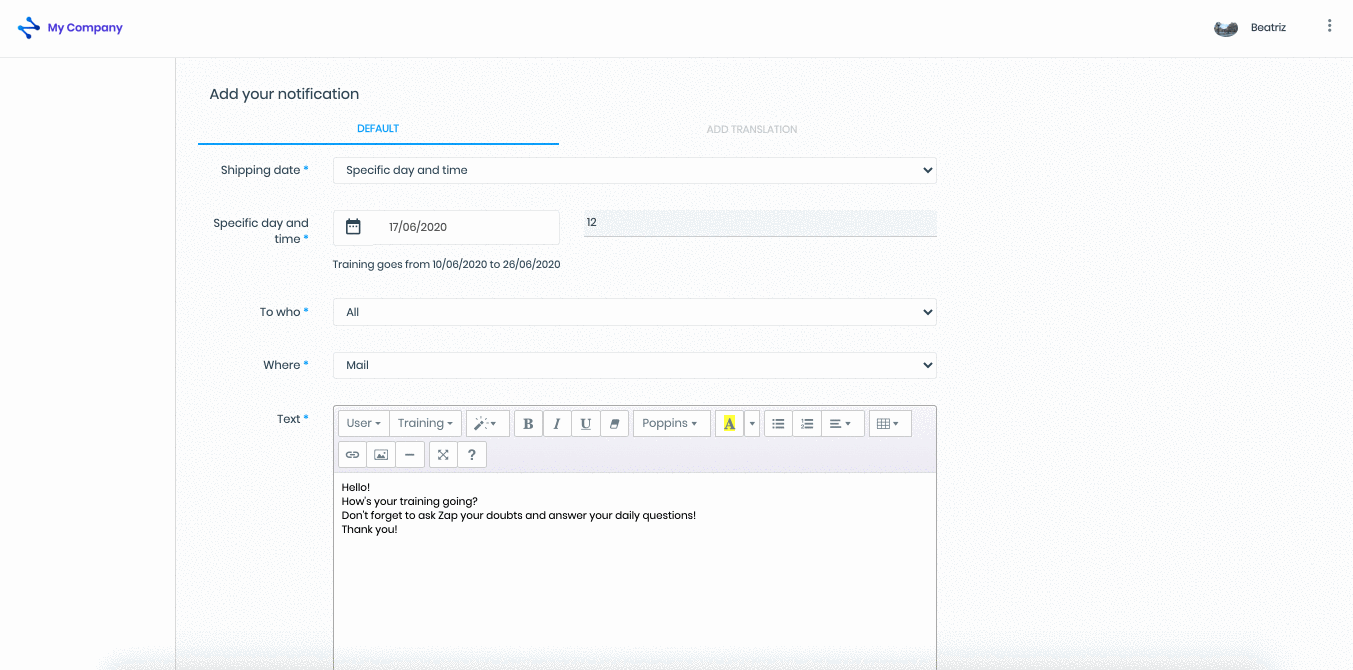
Task: Click the time field showing 12
Action: [760, 223]
